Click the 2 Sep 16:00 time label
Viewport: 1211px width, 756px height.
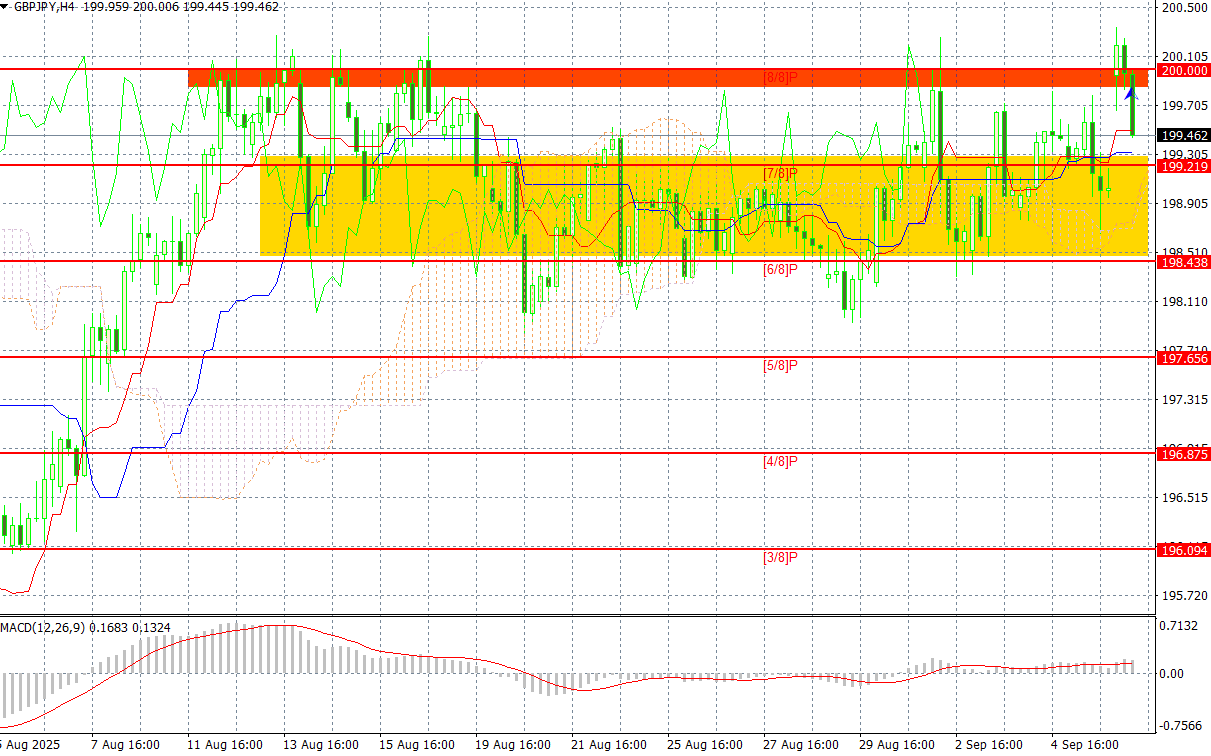coord(990,746)
